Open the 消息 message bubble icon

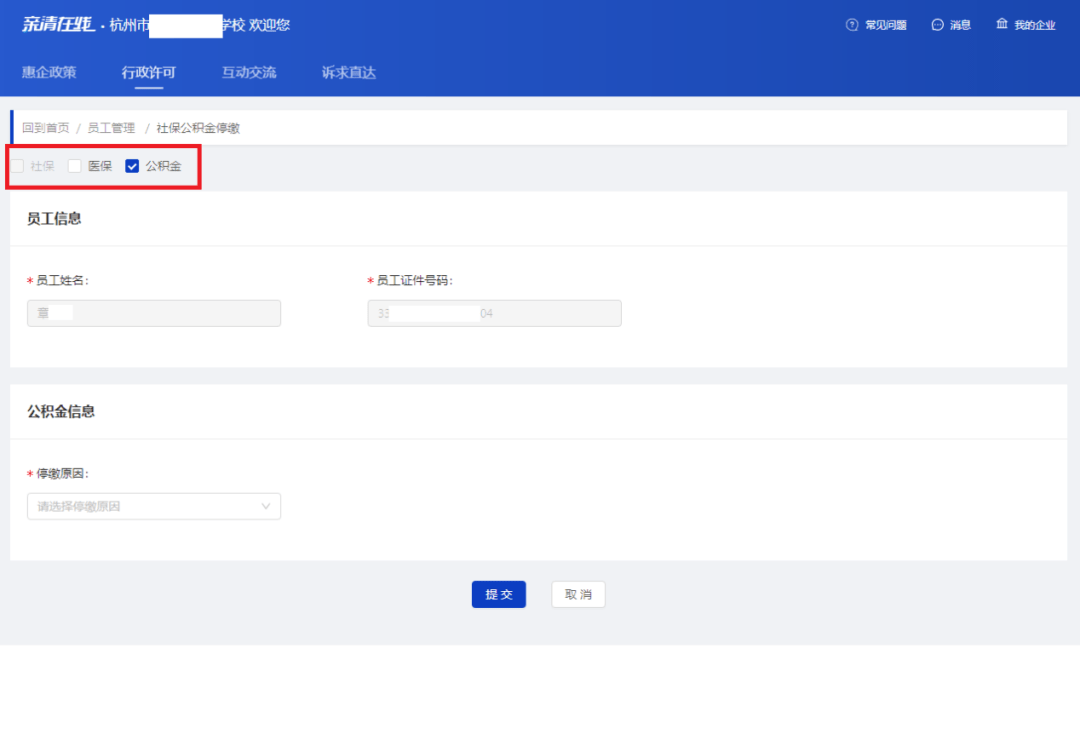[x=937, y=25]
